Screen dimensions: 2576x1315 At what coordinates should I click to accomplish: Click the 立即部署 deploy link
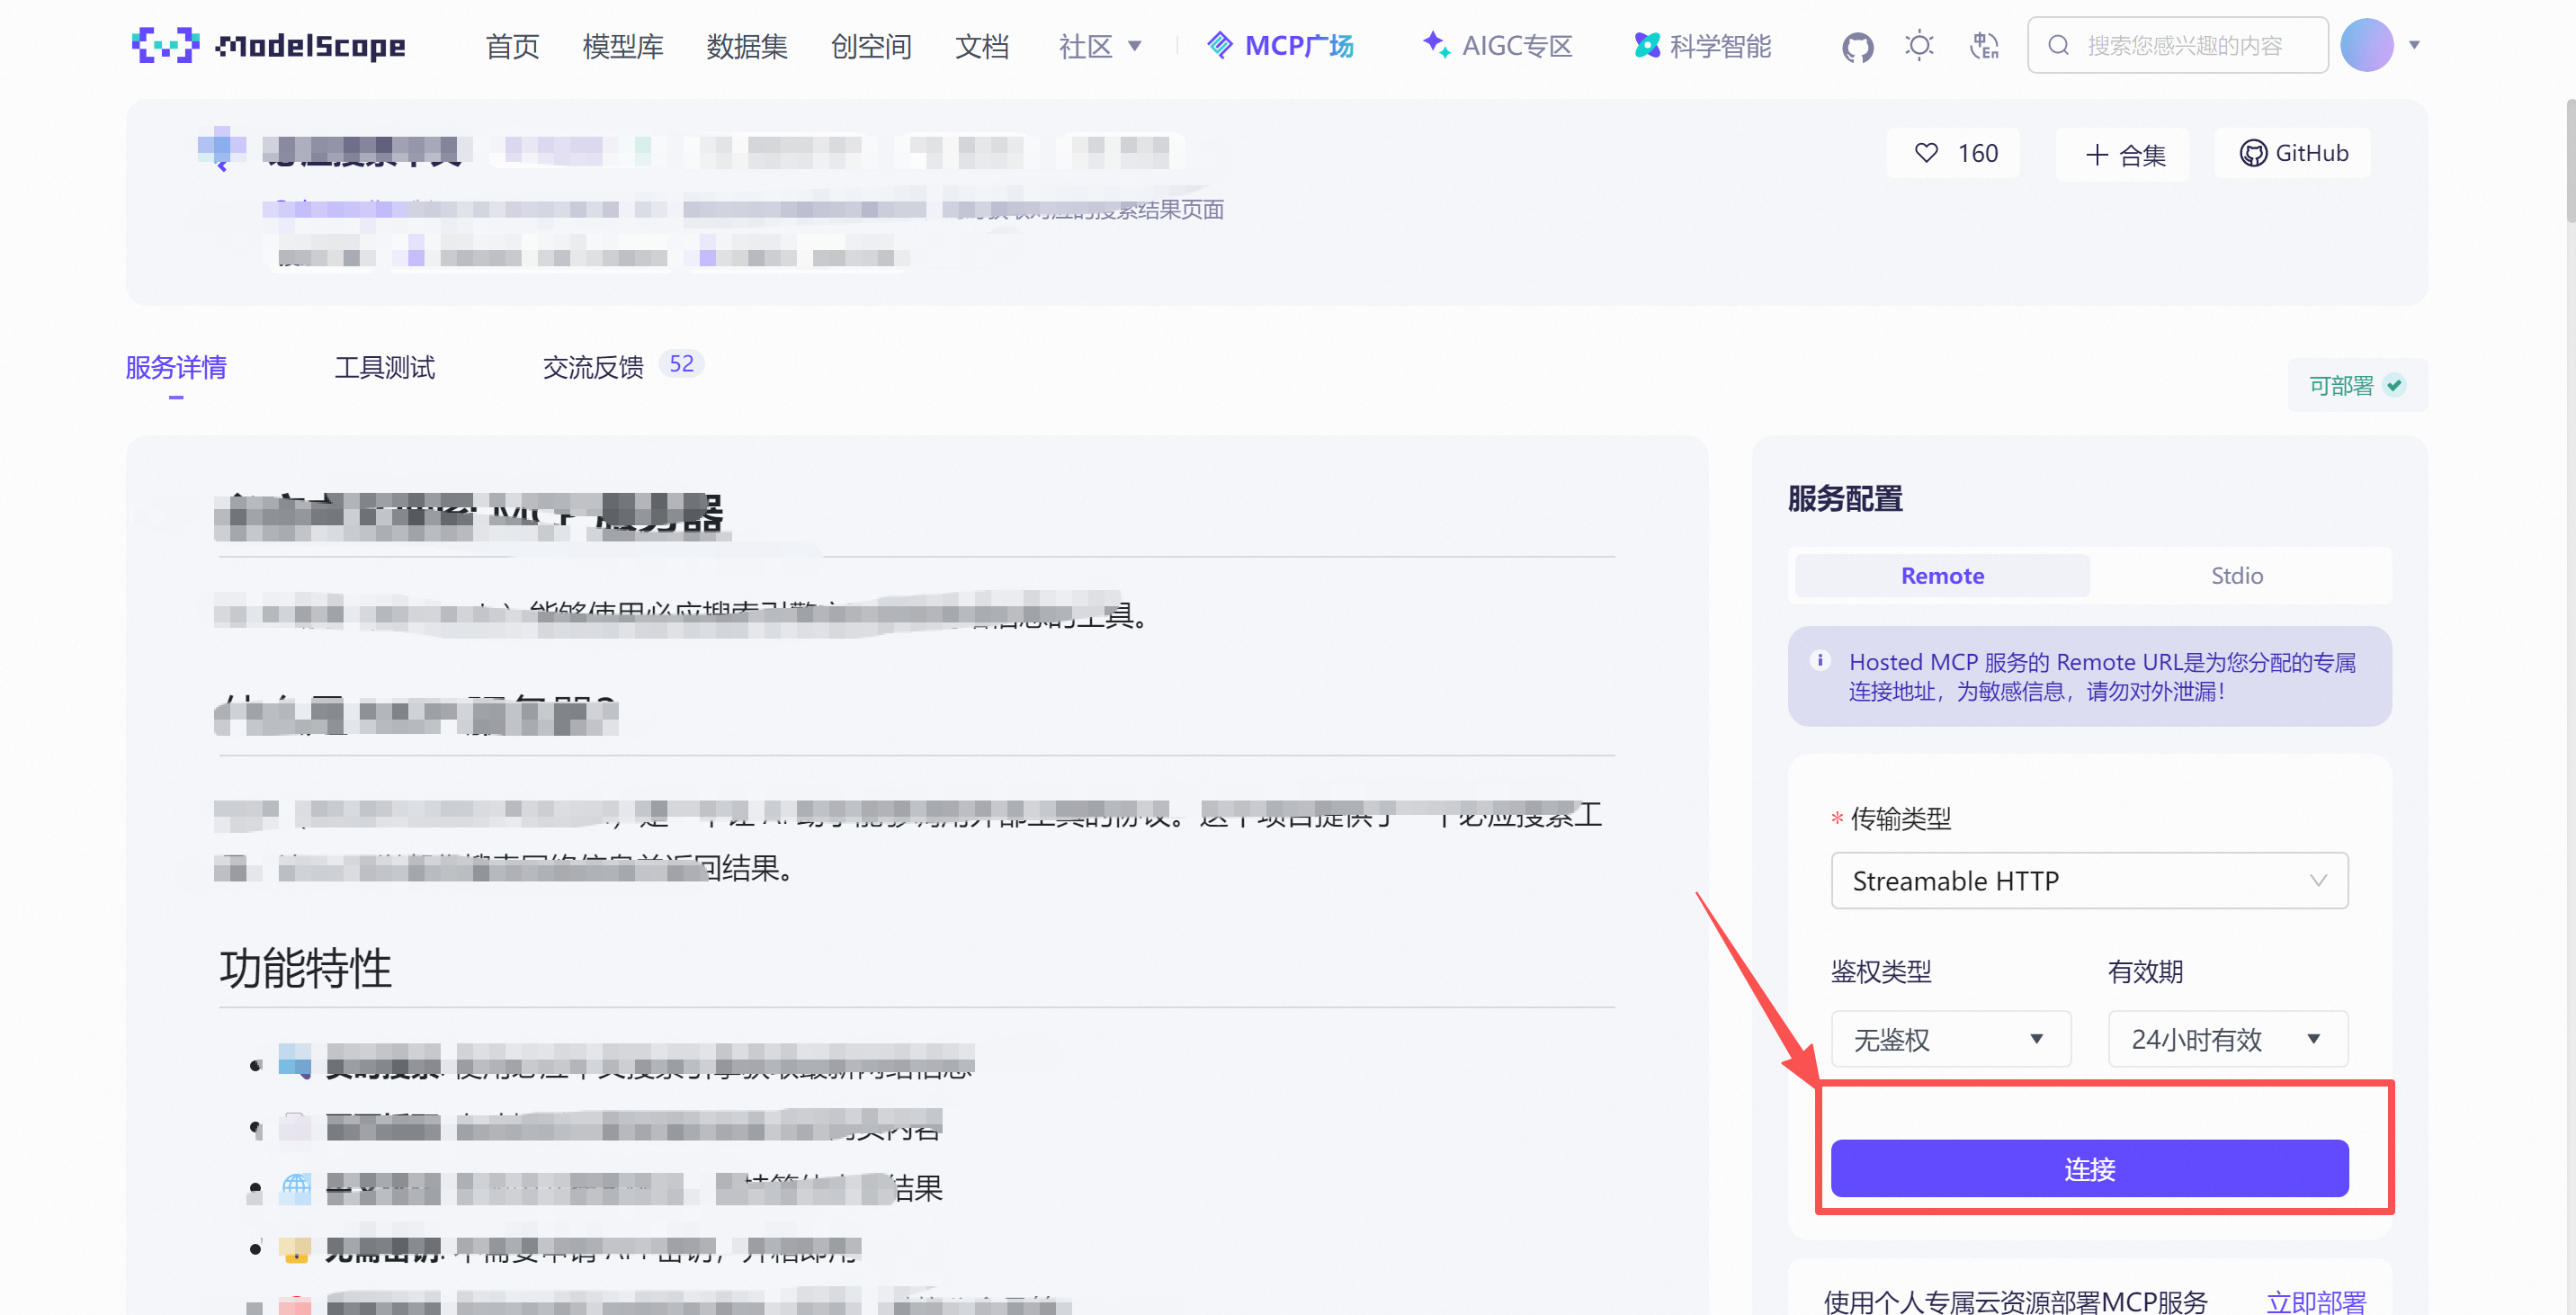(2315, 1301)
